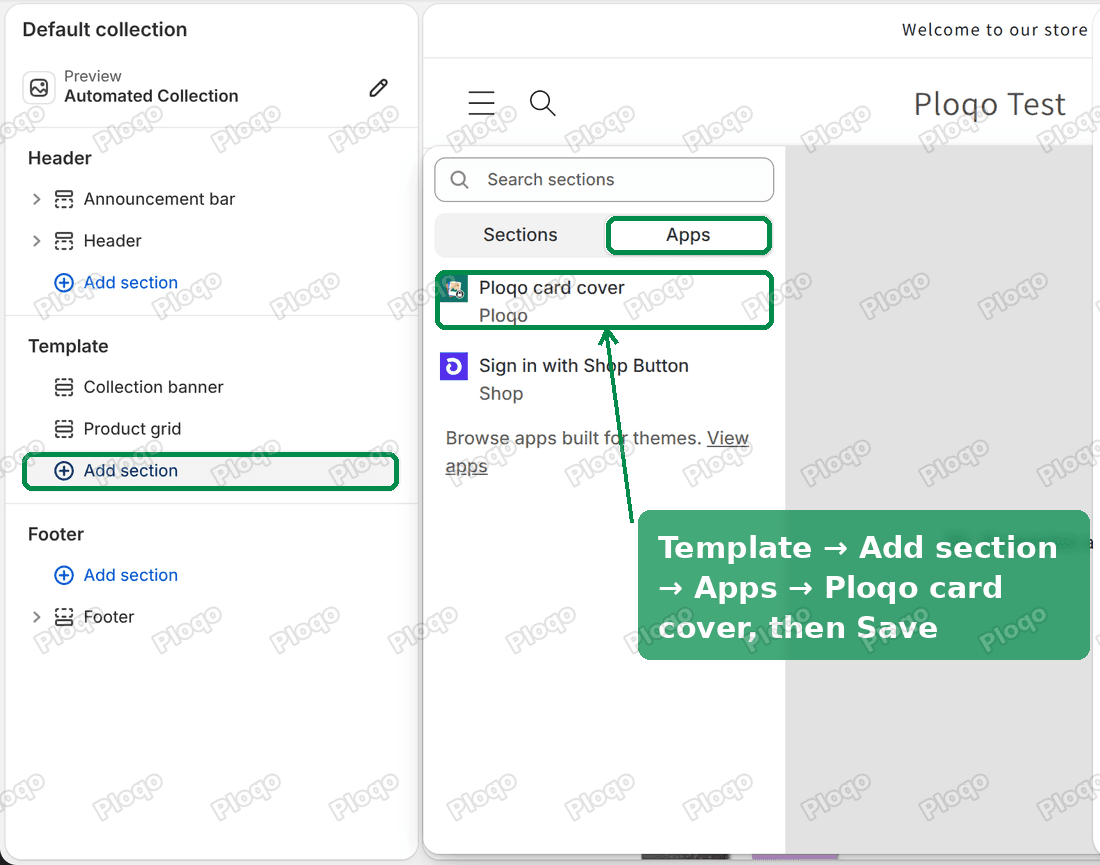Click the Ploqo Test store title

point(989,105)
